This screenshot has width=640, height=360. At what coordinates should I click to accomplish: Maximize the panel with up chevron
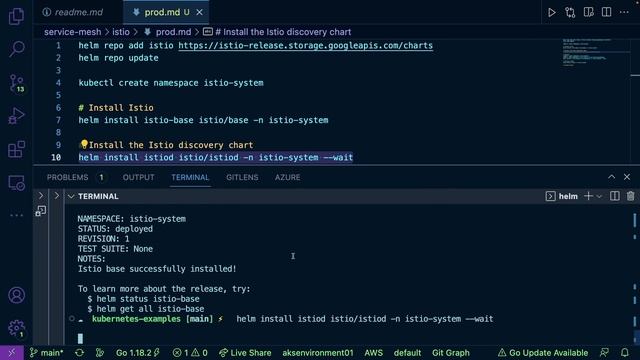(x=611, y=177)
